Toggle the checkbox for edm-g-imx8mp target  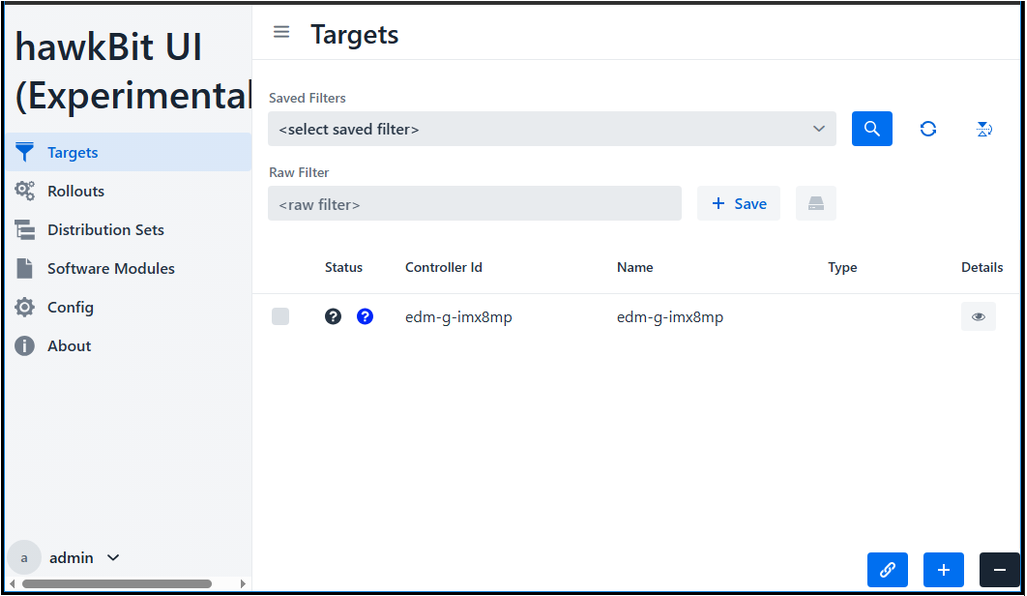pos(281,316)
